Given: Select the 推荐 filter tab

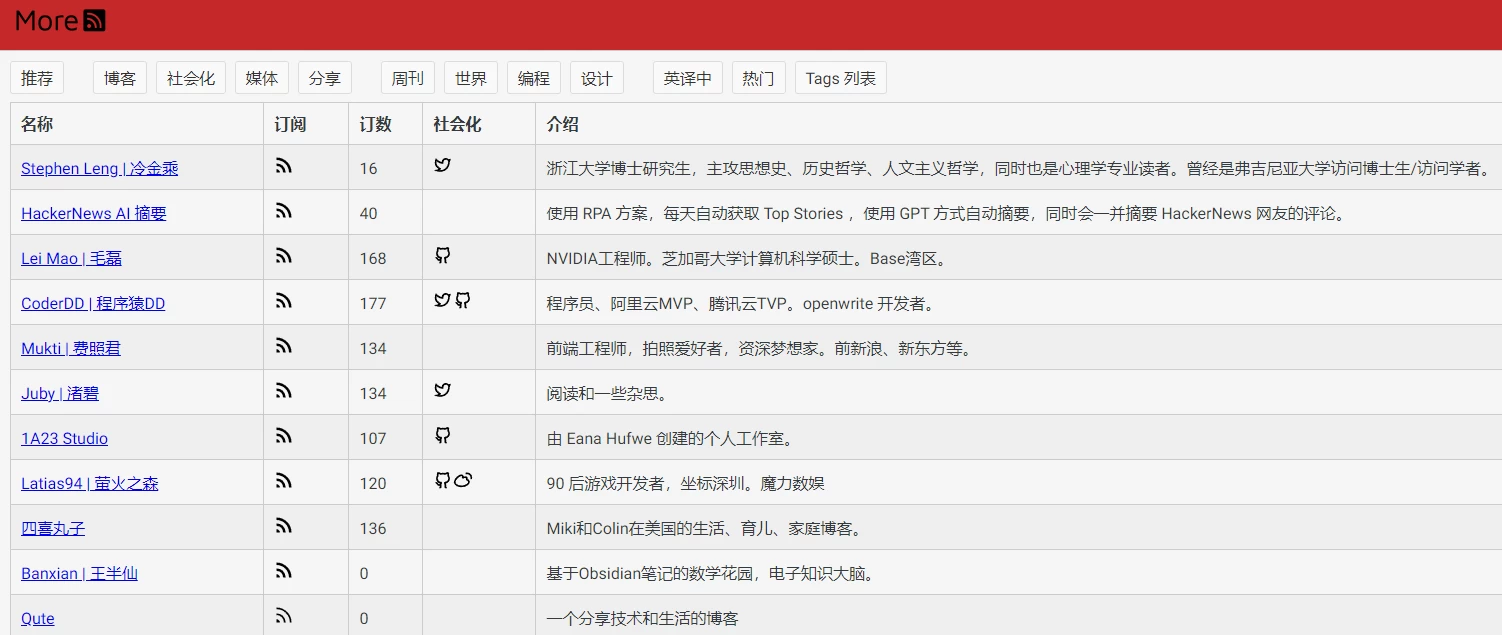Looking at the screenshot, I should 37,78.
